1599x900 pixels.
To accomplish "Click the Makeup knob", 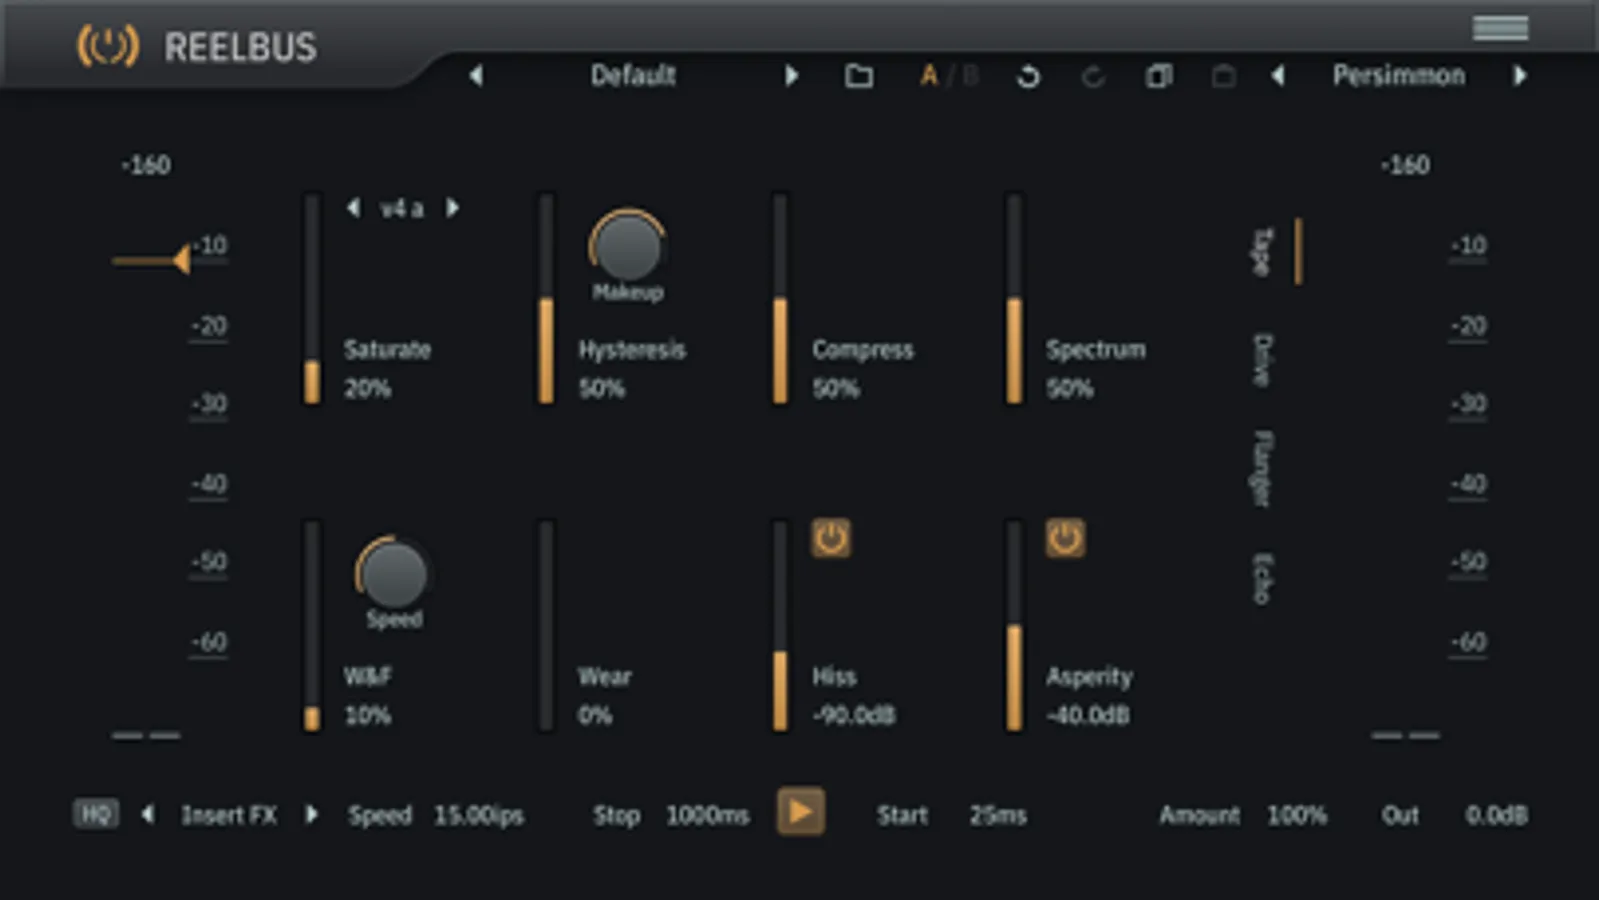I will click(627, 247).
